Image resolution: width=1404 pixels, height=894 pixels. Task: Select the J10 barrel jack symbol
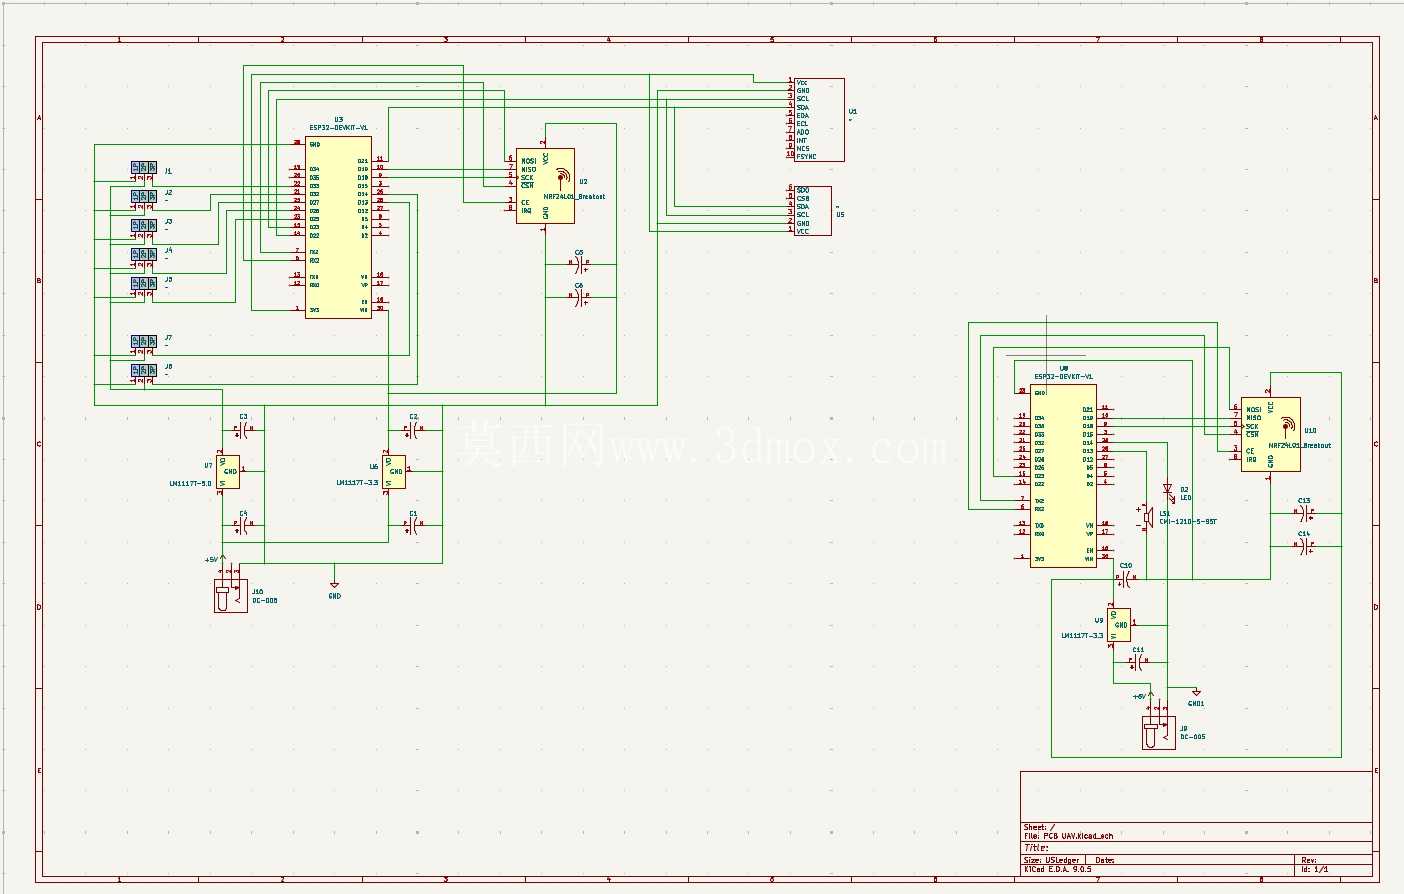pyautogui.click(x=230, y=595)
